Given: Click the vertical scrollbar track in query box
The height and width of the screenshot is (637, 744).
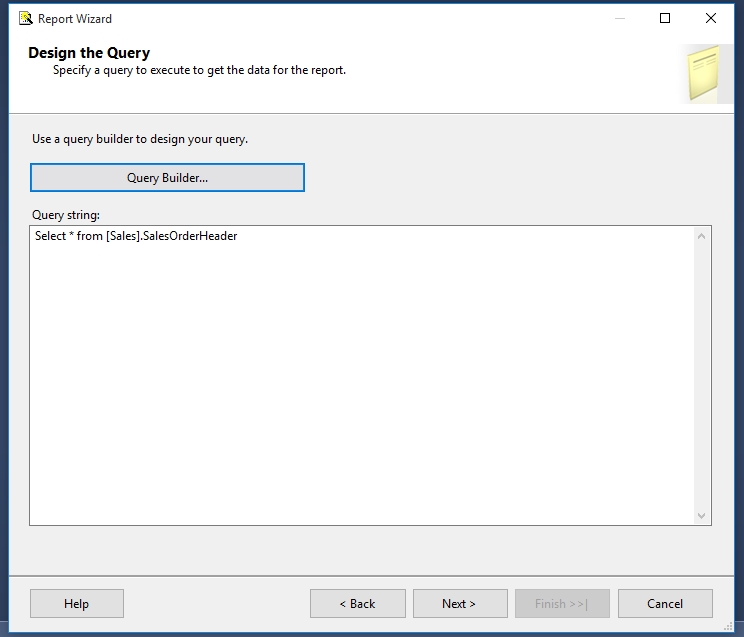Looking at the screenshot, I should point(701,375).
